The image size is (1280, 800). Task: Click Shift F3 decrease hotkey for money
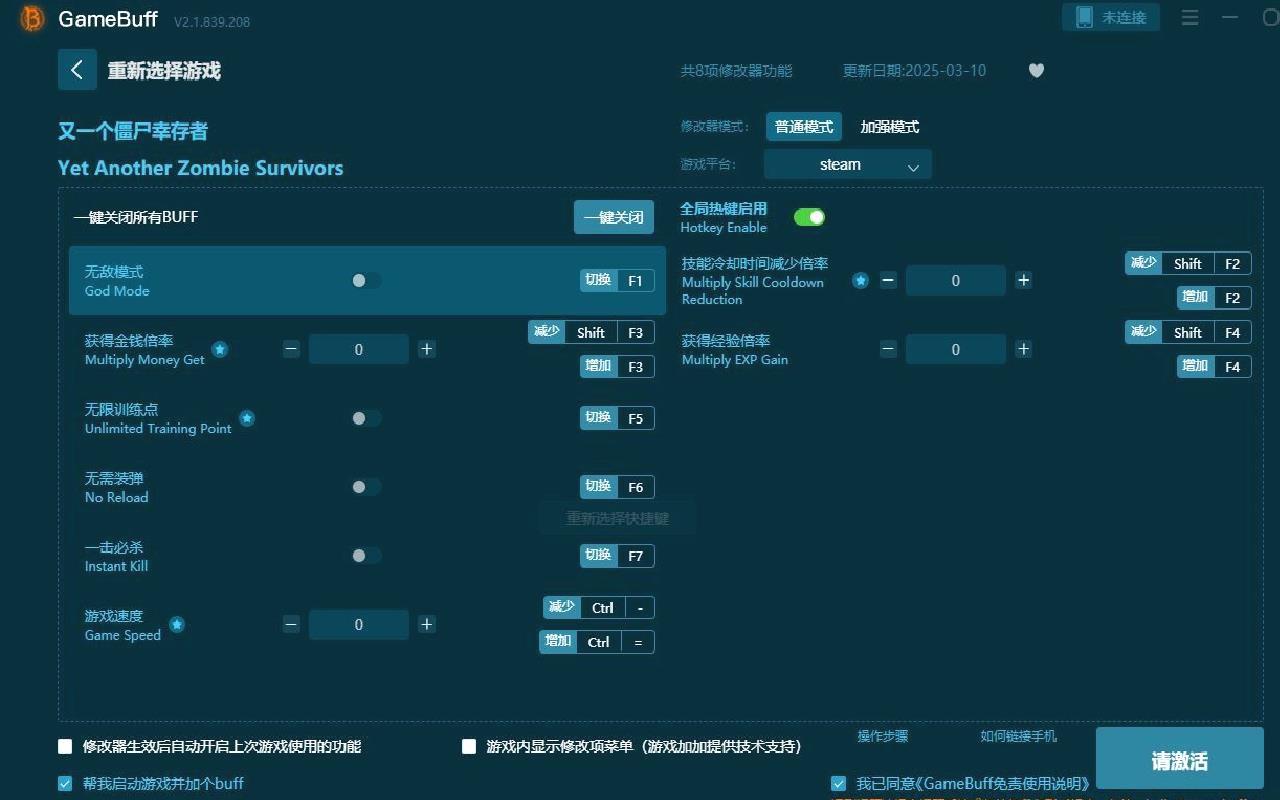tap(591, 332)
